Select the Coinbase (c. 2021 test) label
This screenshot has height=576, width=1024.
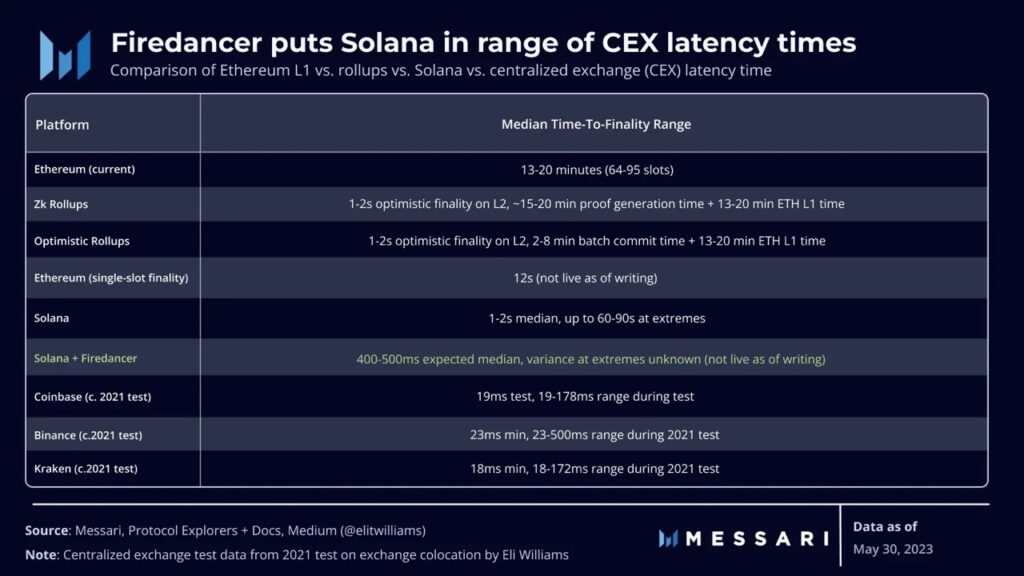coord(91,396)
